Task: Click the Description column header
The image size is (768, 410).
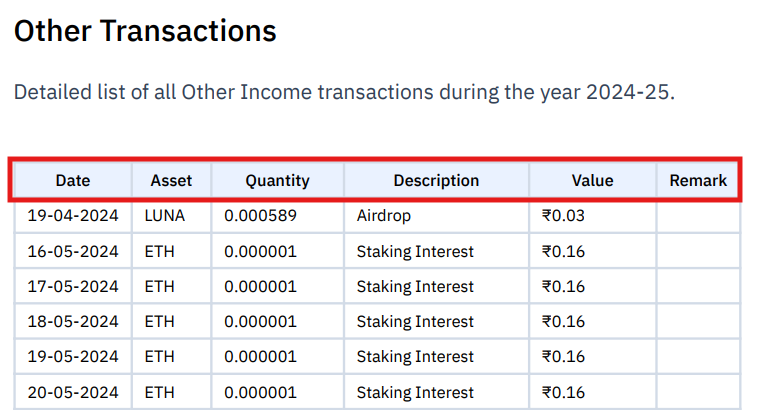Action: [436, 180]
